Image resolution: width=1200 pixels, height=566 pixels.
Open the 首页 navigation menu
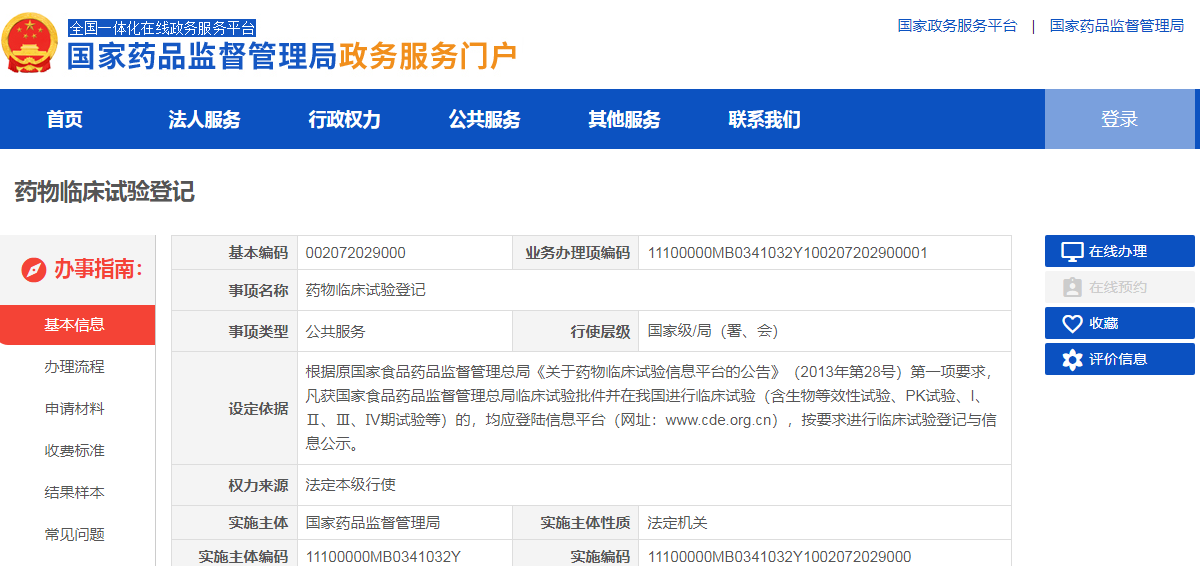pyautogui.click(x=65, y=120)
